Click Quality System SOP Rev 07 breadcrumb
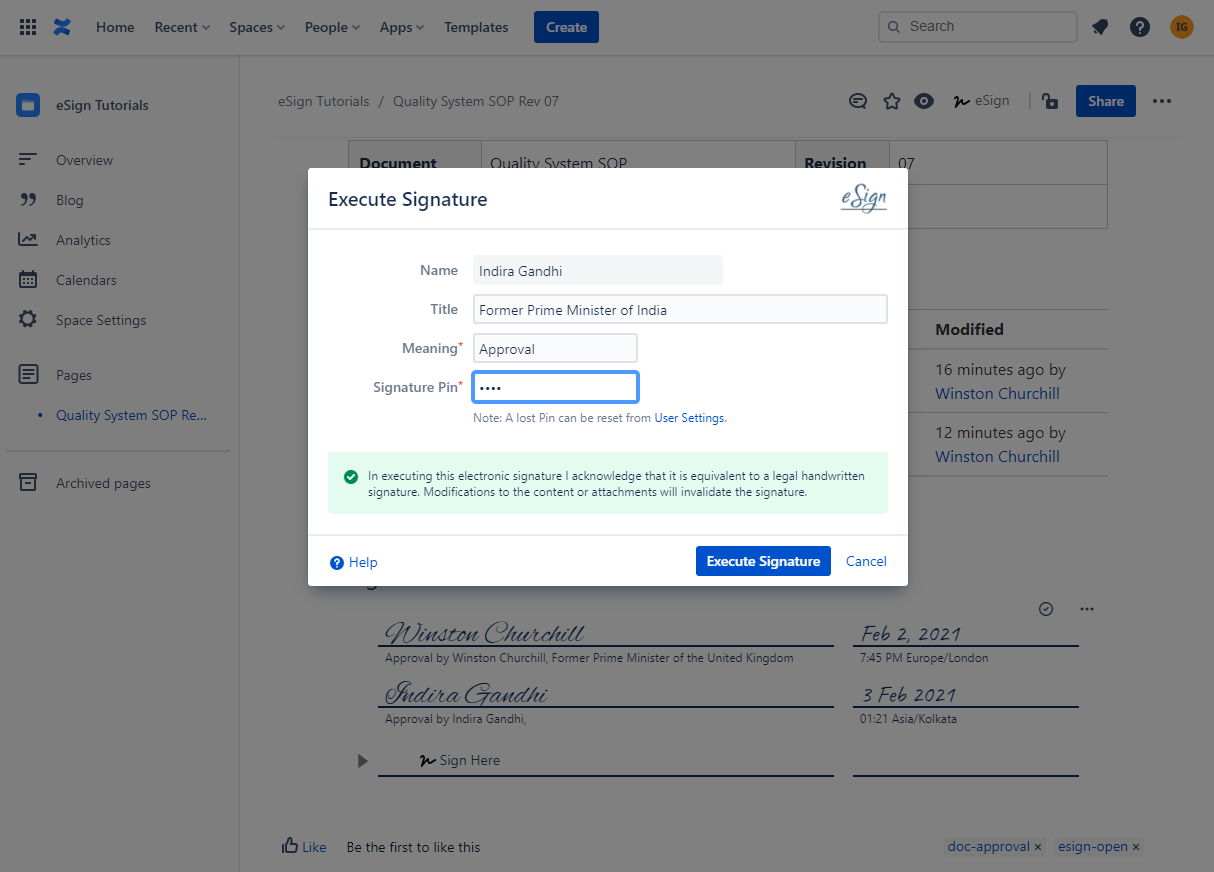The image size is (1214, 872). tap(476, 101)
